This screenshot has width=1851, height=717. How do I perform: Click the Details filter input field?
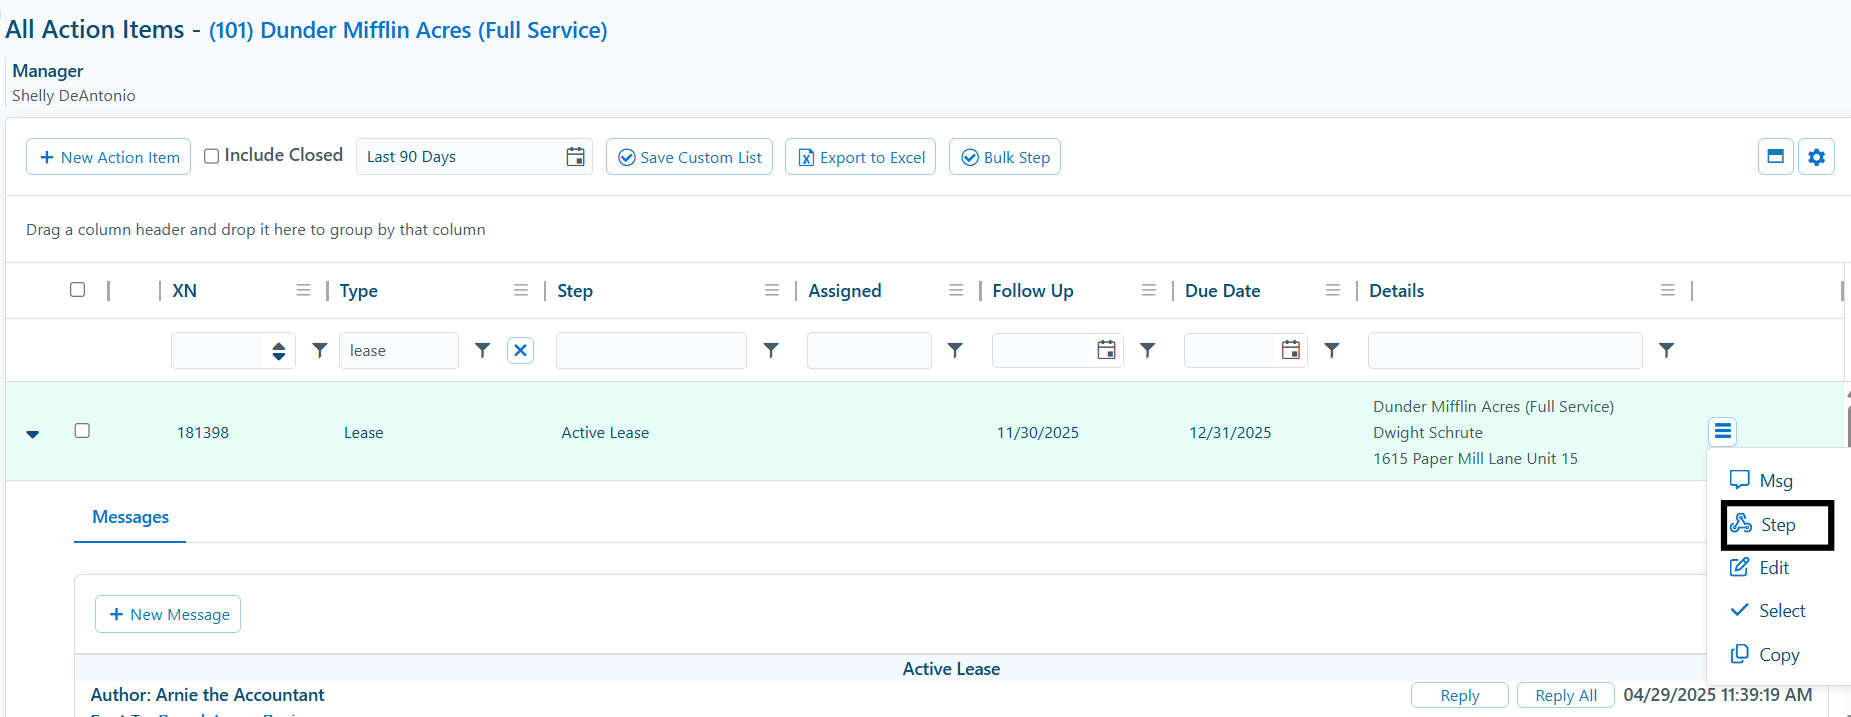[x=1505, y=351]
